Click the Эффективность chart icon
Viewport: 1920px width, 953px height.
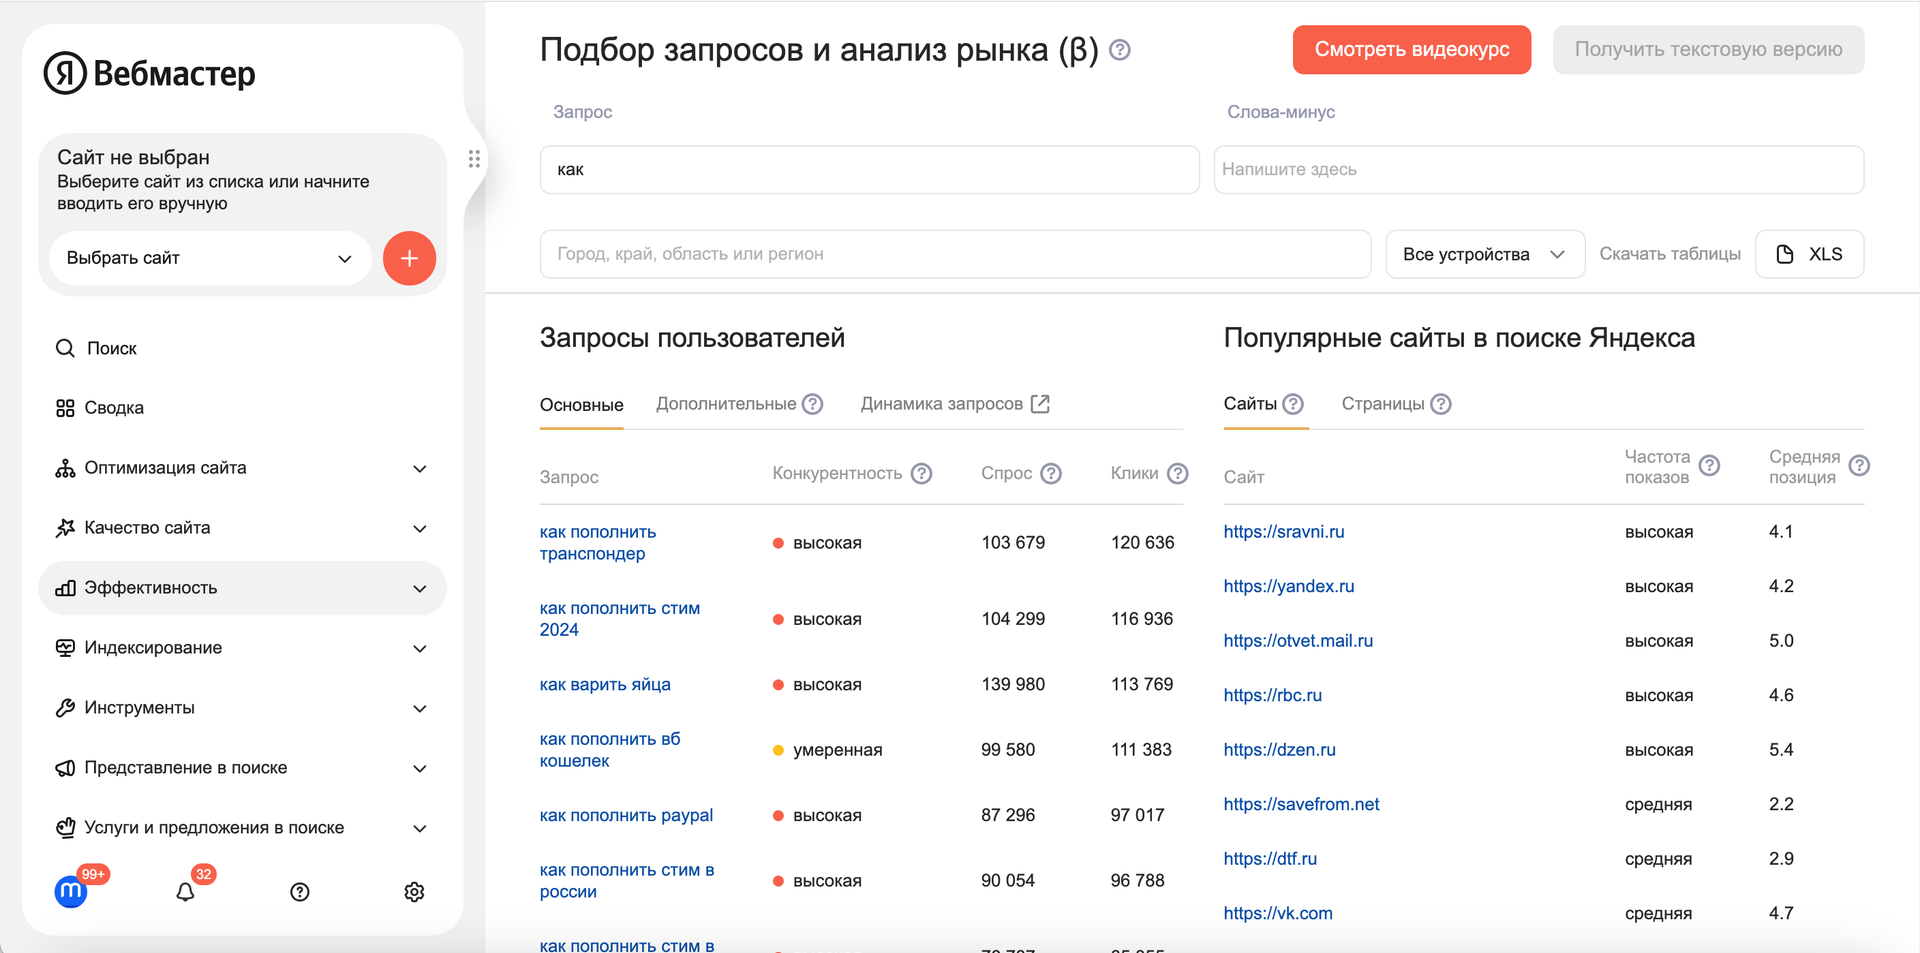point(65,588)
